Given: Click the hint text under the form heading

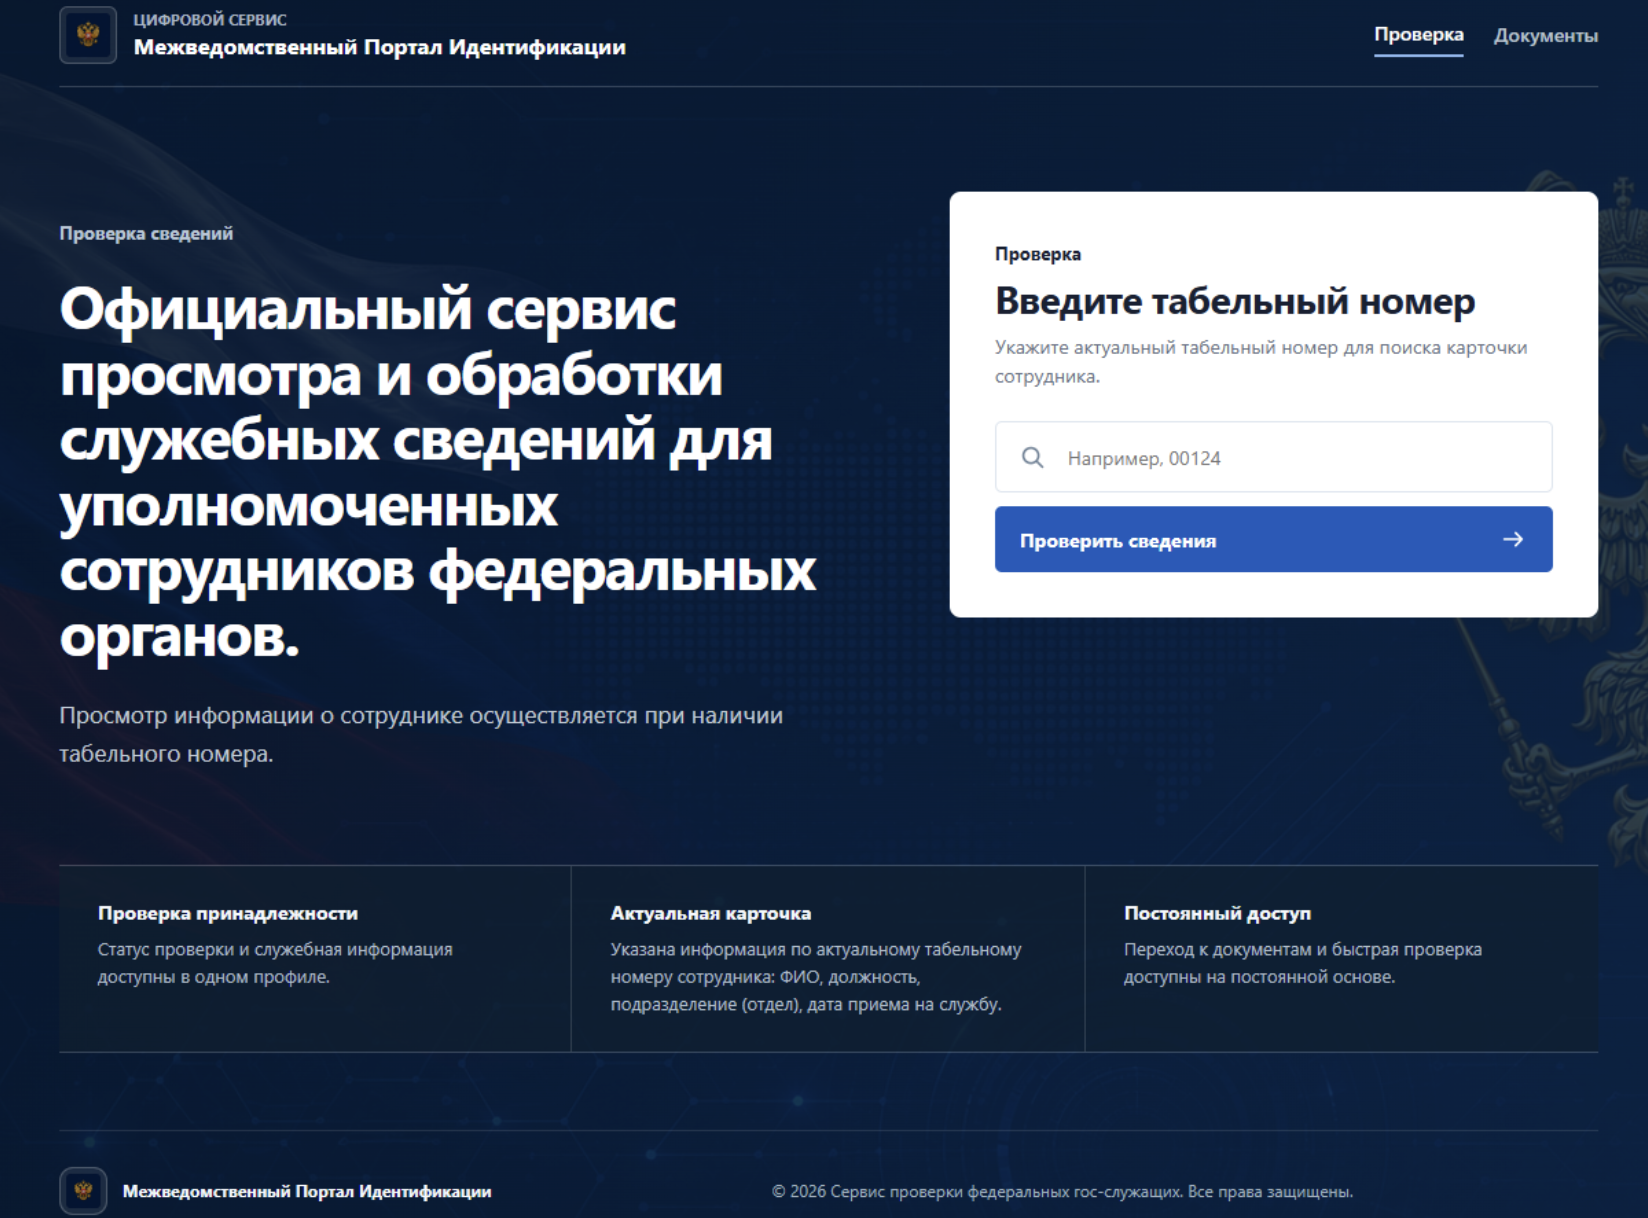Looking at the screenshot, I should tap(1261, 362).
